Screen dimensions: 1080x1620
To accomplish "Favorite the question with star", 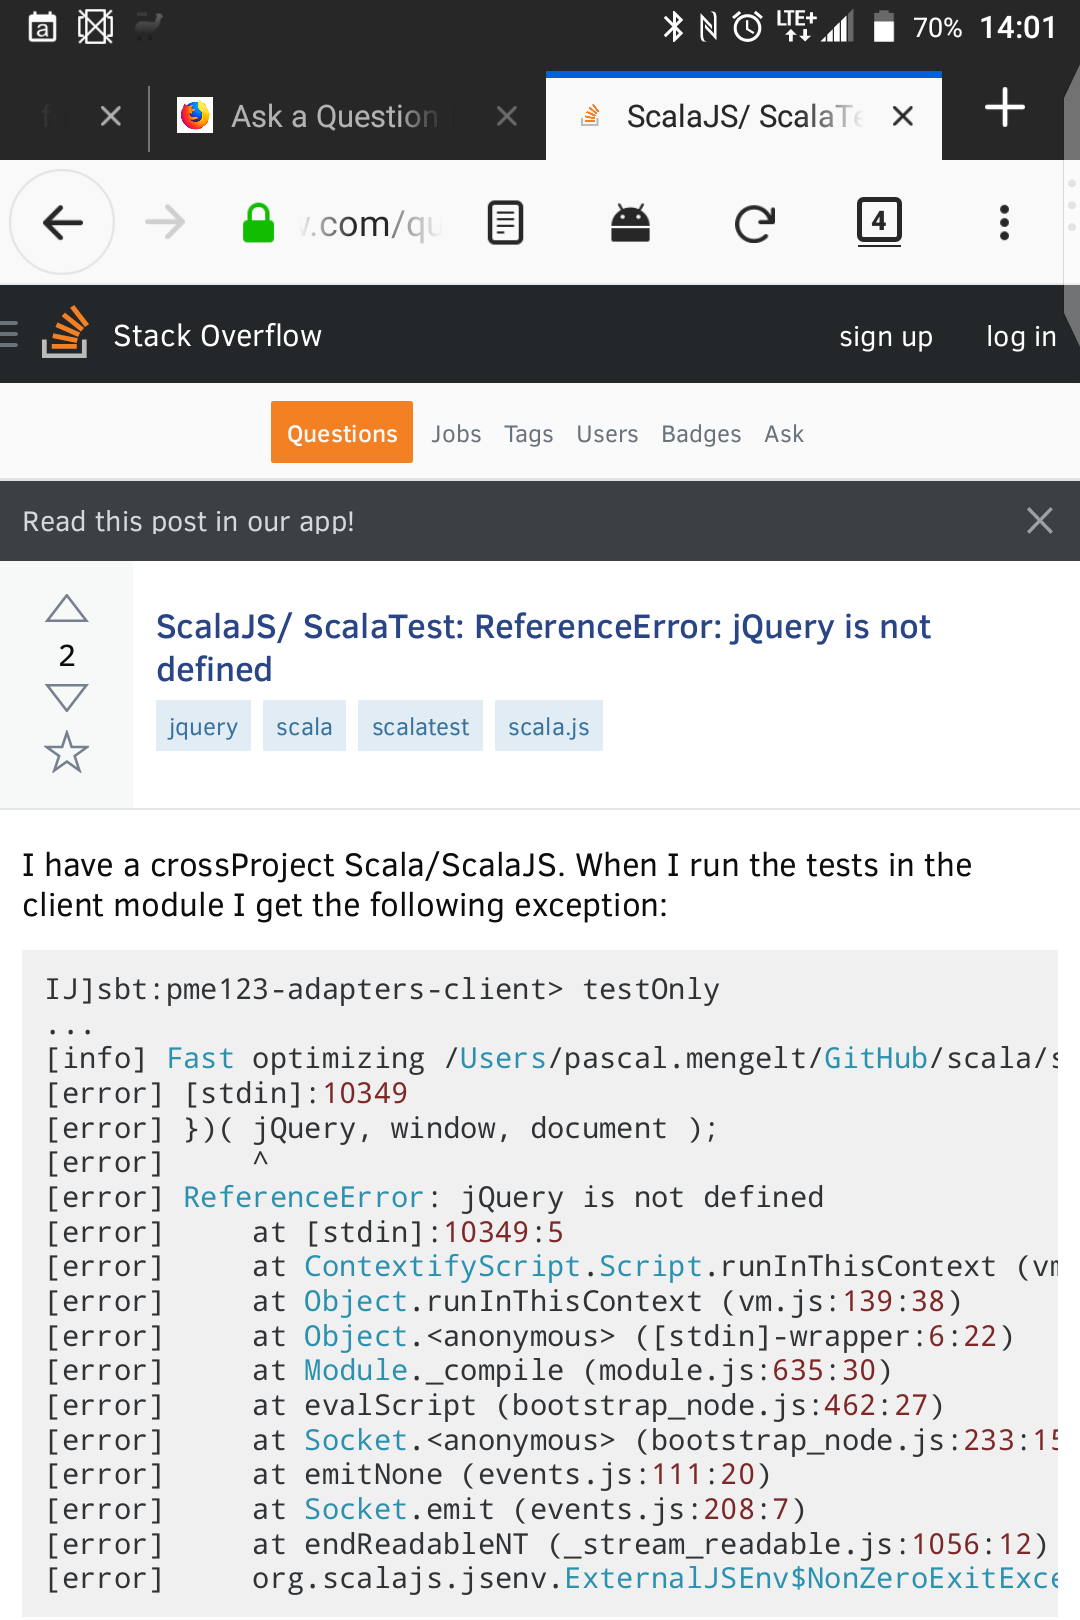I will click(x=67, y=752).
